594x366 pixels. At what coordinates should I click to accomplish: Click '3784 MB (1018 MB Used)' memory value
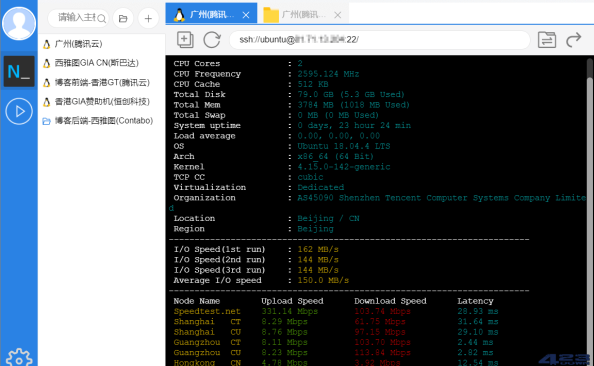point(353,105)
